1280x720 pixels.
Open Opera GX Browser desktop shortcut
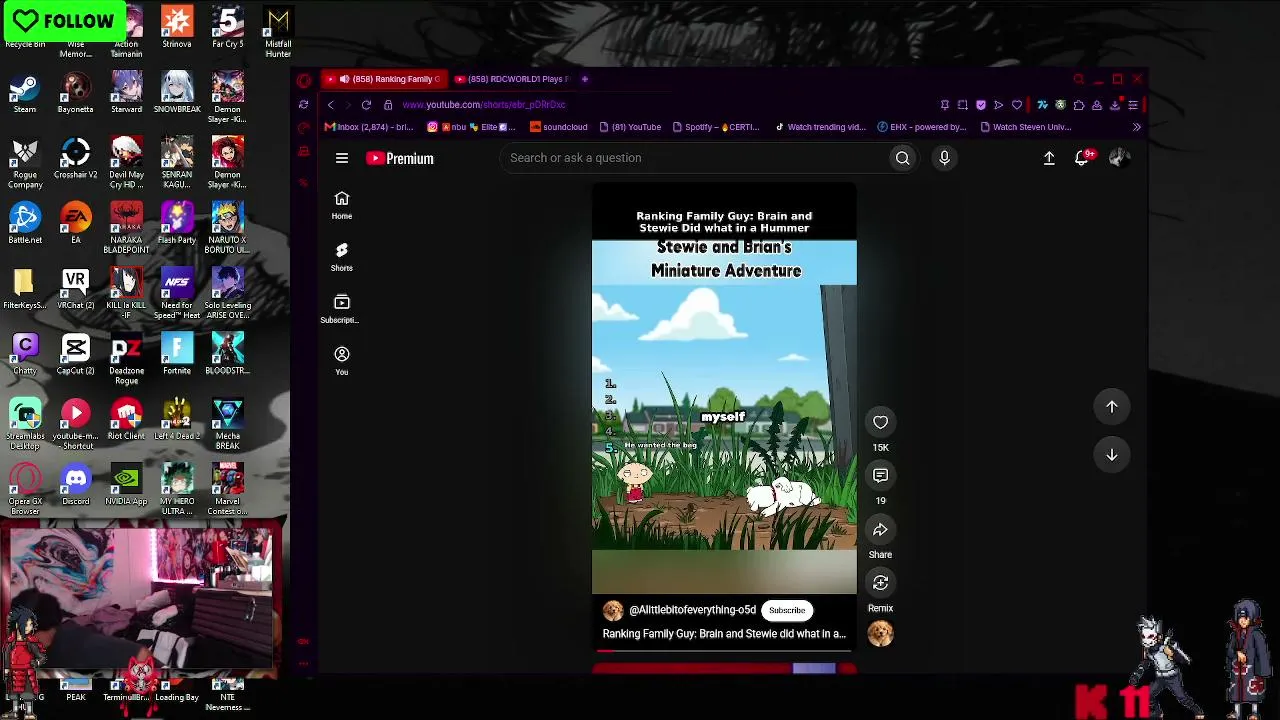pyautogui.click(x=25, y=490)
